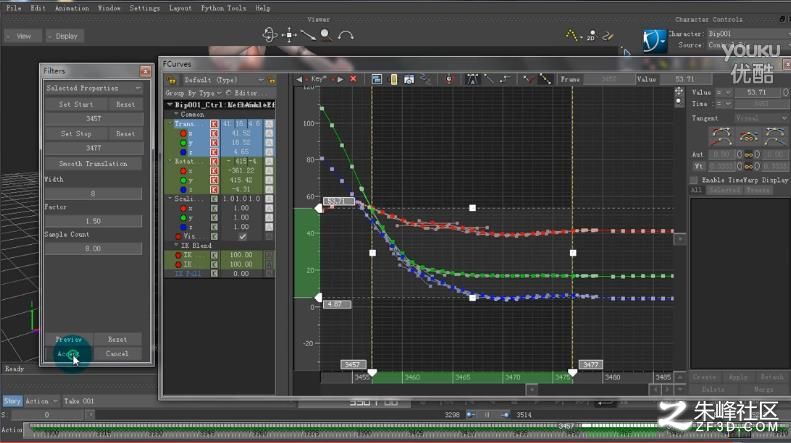Click the red break tangent icon in FCurves

tap(527, 79)
